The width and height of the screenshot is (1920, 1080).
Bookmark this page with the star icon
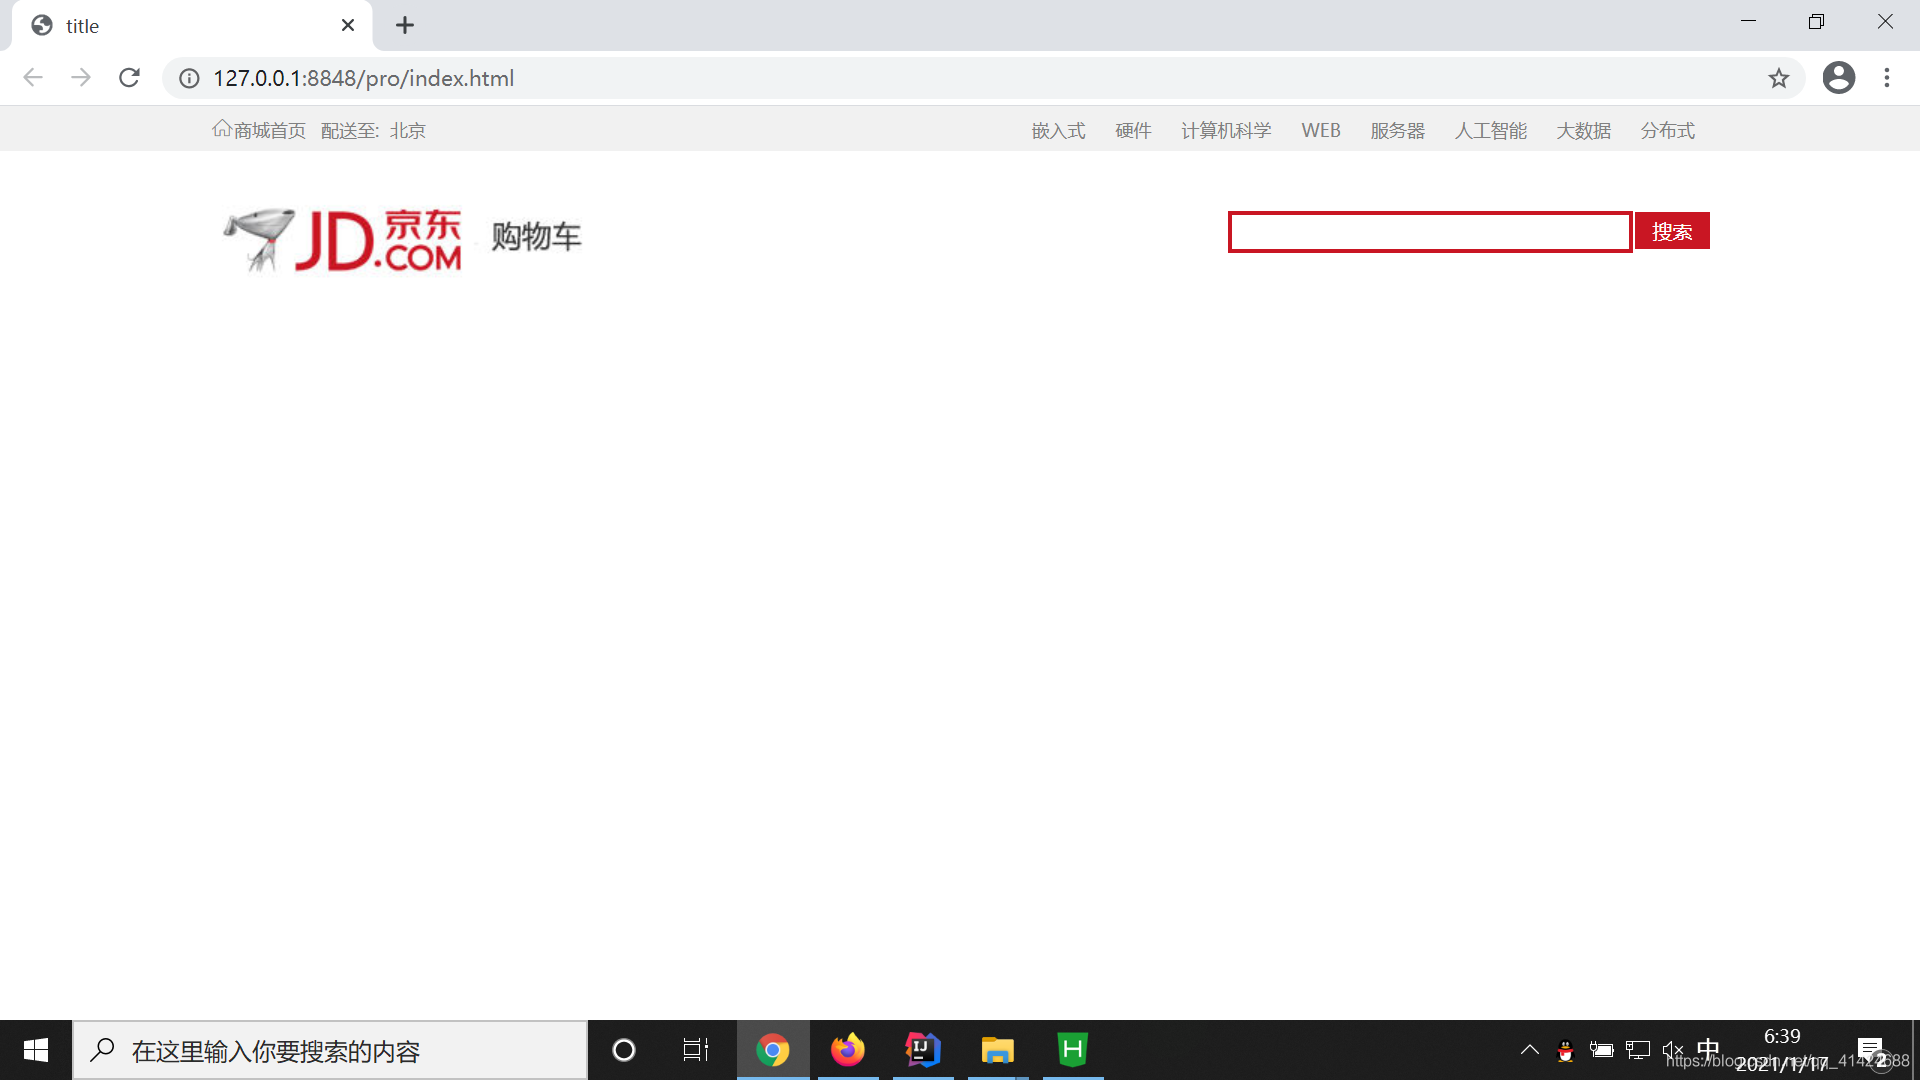(x=1778, y=78)
